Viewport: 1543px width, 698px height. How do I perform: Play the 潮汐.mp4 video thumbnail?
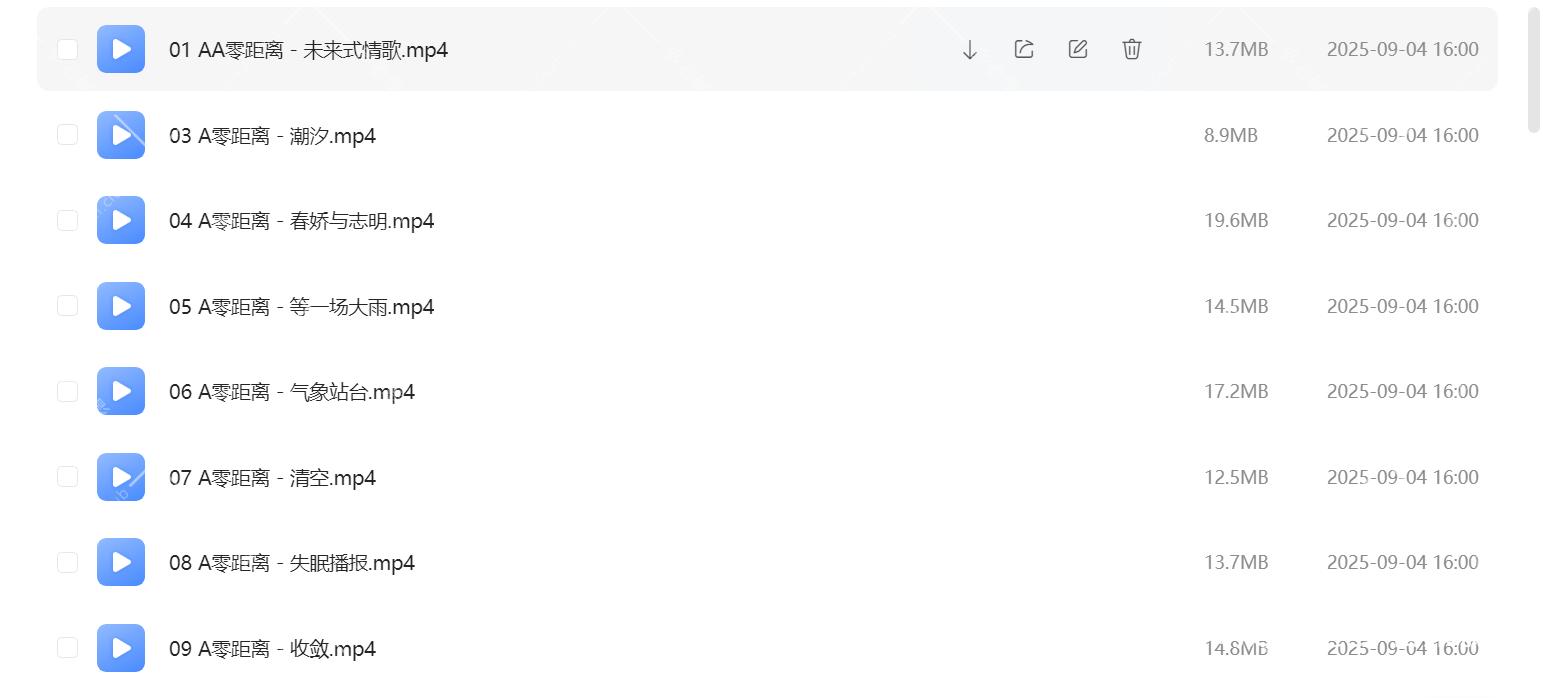[x=120, y=134]
